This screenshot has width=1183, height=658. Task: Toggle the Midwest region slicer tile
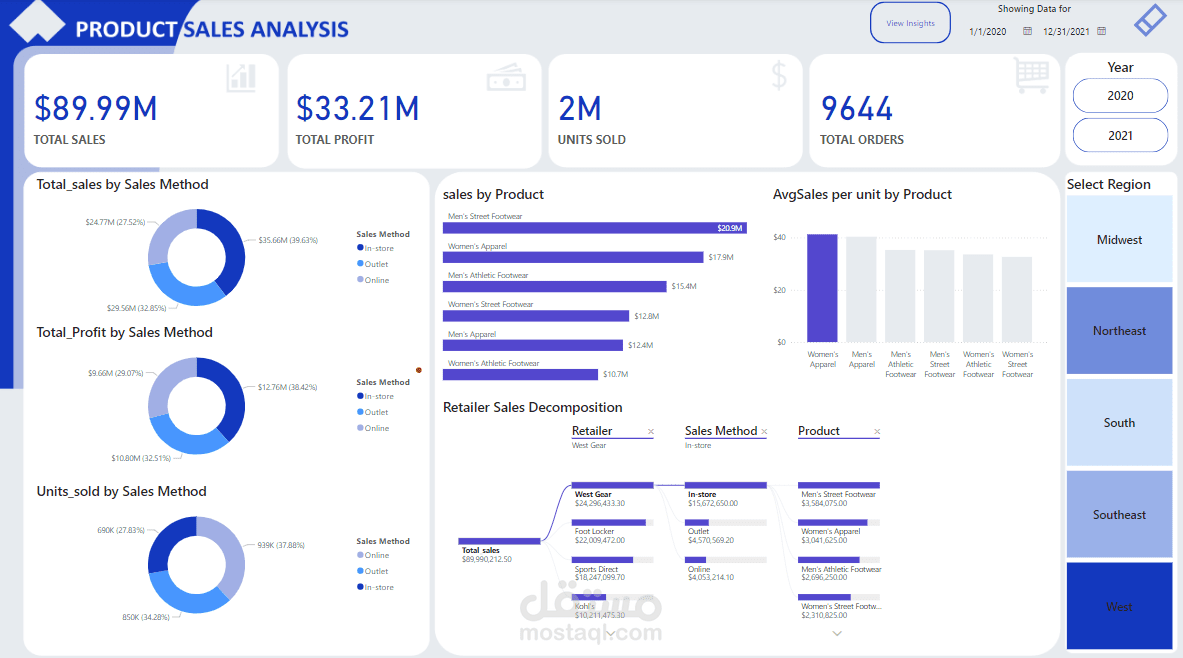(x=1120, y=239)
